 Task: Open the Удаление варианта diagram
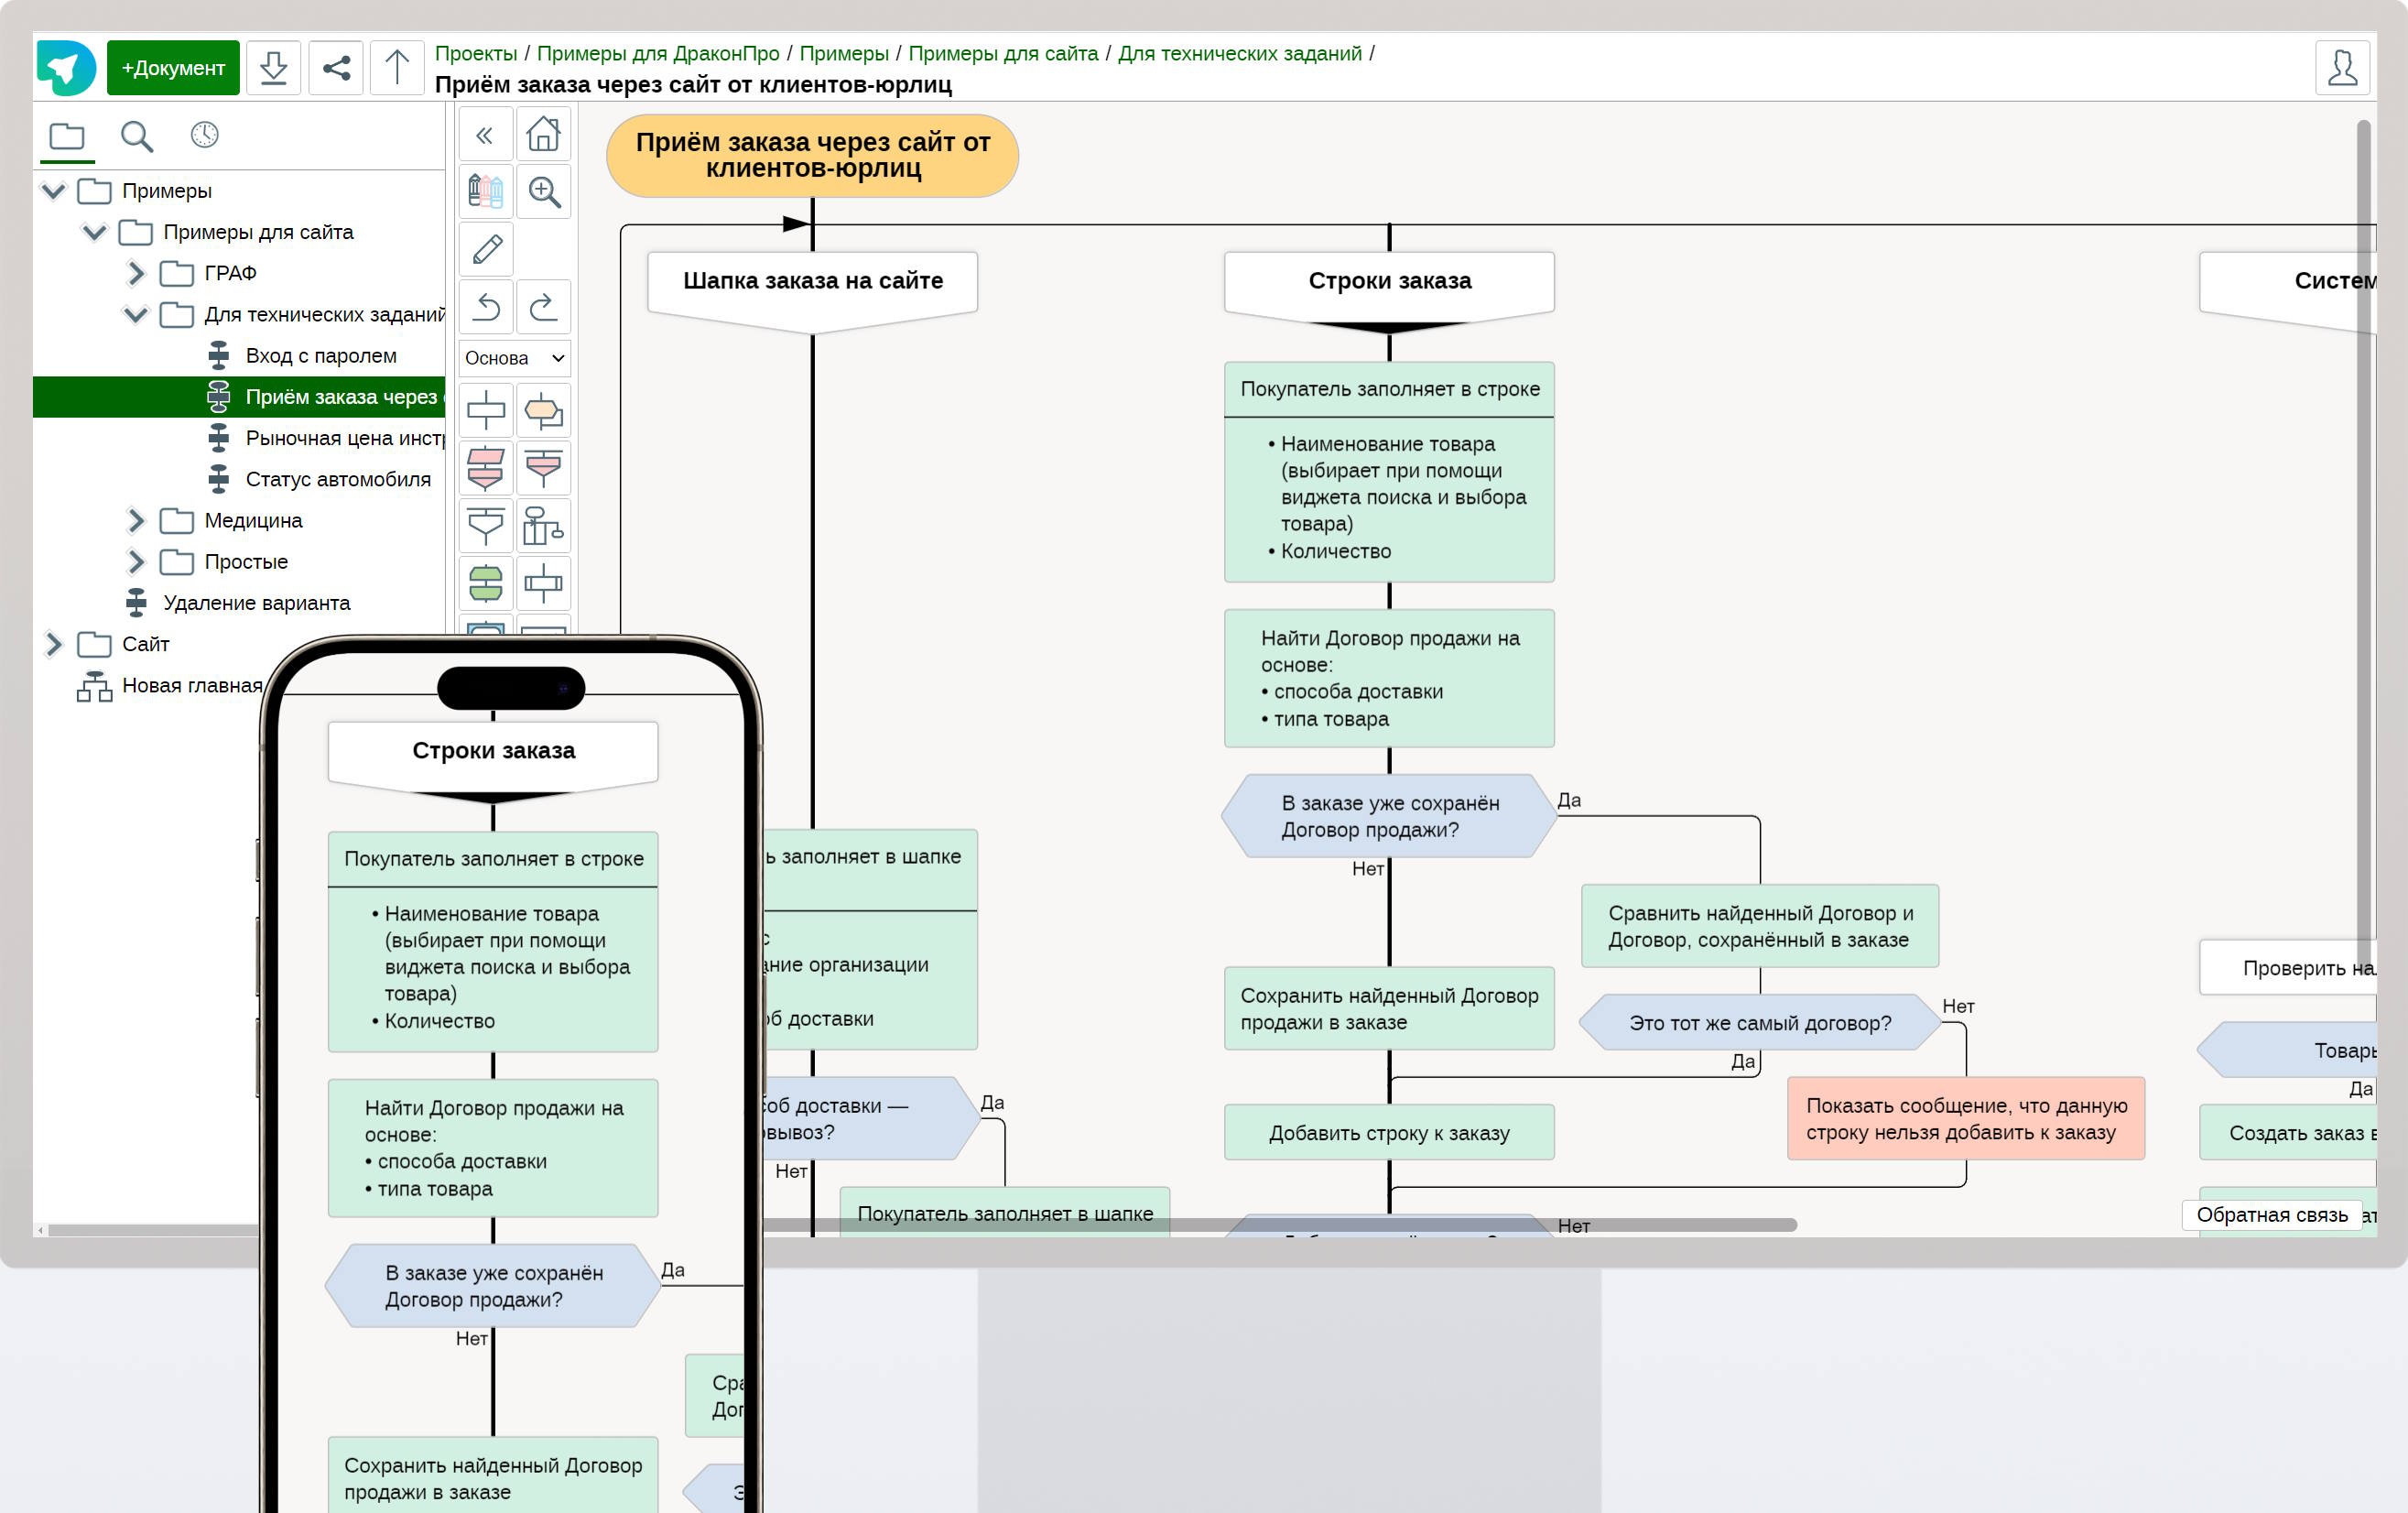point(257,603)
